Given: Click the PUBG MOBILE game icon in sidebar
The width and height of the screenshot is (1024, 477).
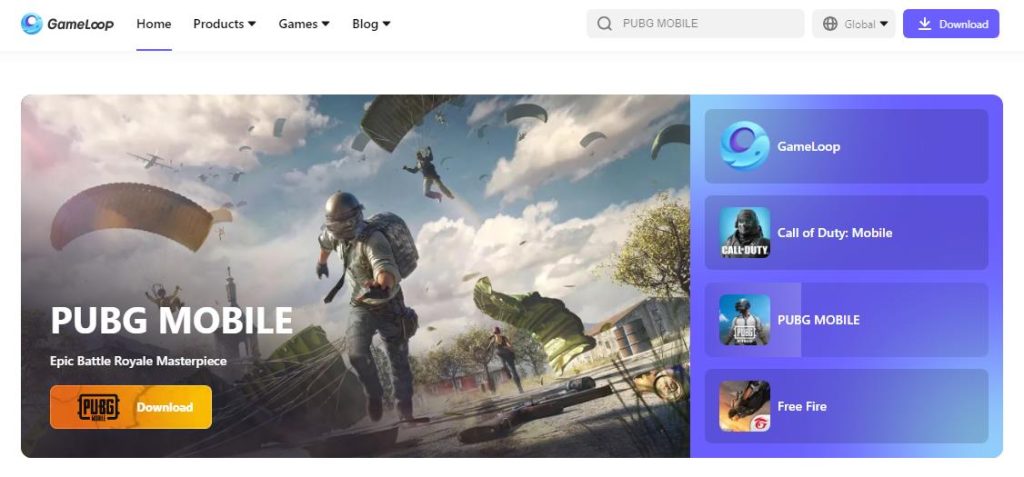Looking at the screenshot, I should coord(745,320).
